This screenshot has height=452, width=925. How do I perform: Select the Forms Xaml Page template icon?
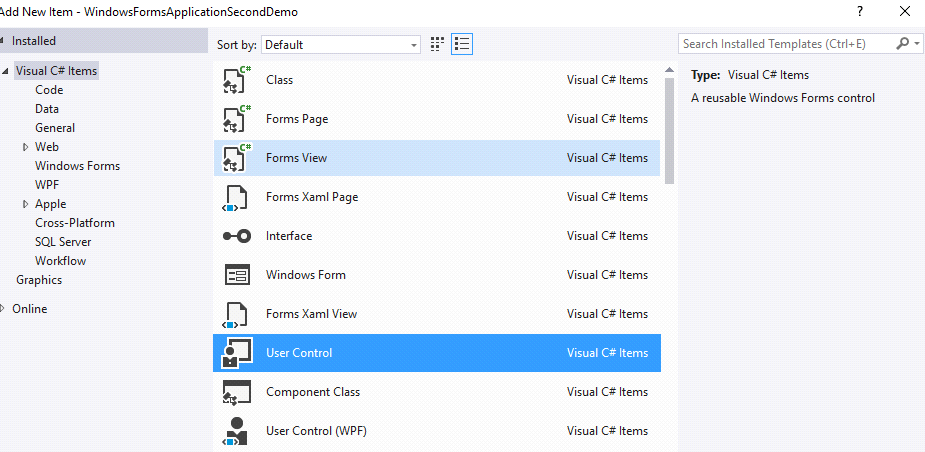click(x=237, y=197)
